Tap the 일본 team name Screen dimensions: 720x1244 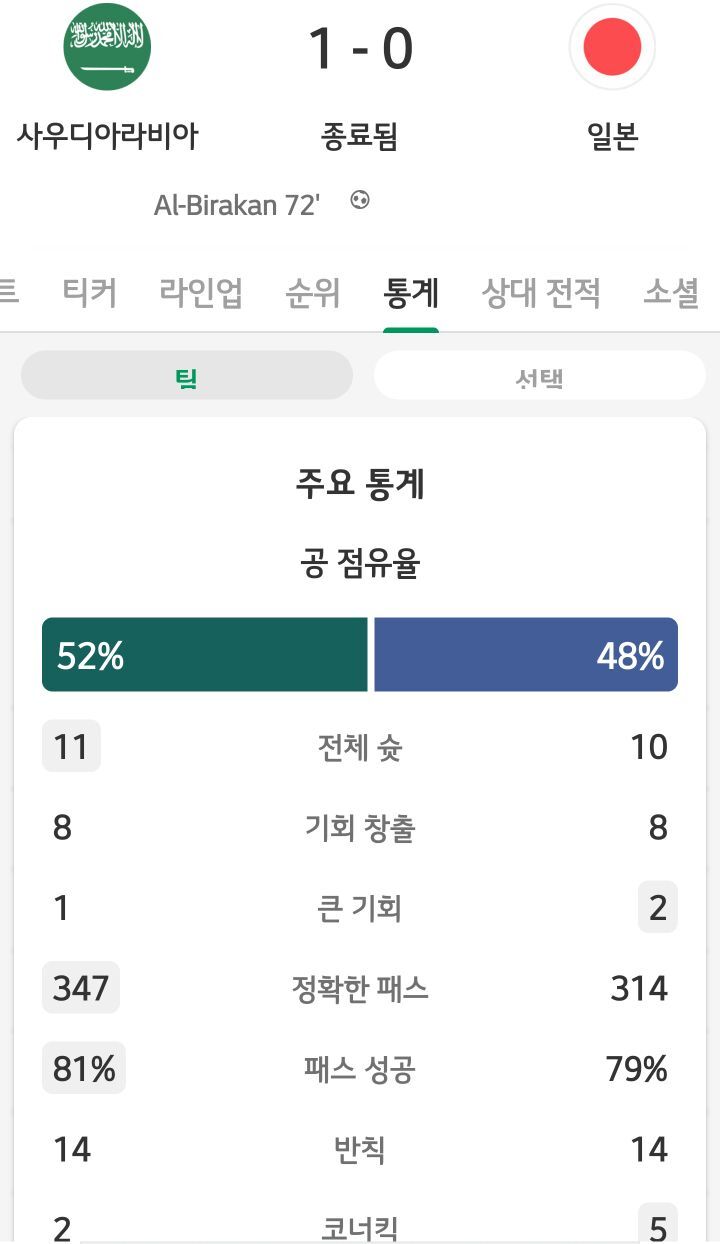click(x=612, y=135)
